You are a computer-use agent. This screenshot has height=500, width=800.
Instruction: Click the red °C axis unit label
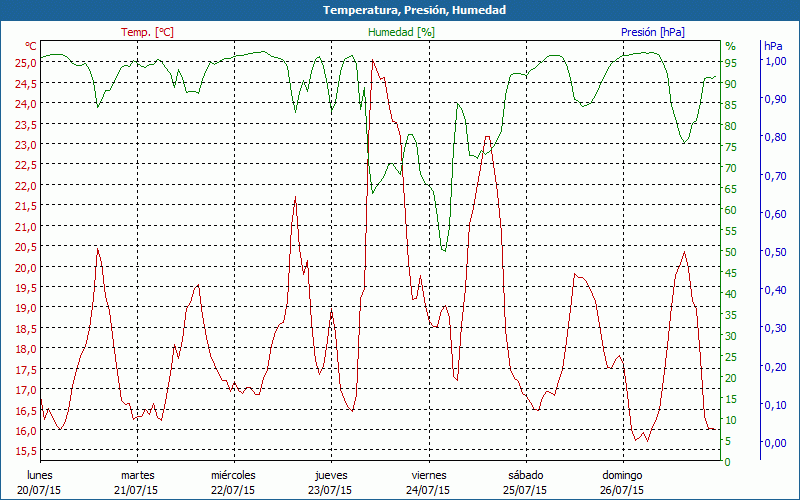pos(31,46)
